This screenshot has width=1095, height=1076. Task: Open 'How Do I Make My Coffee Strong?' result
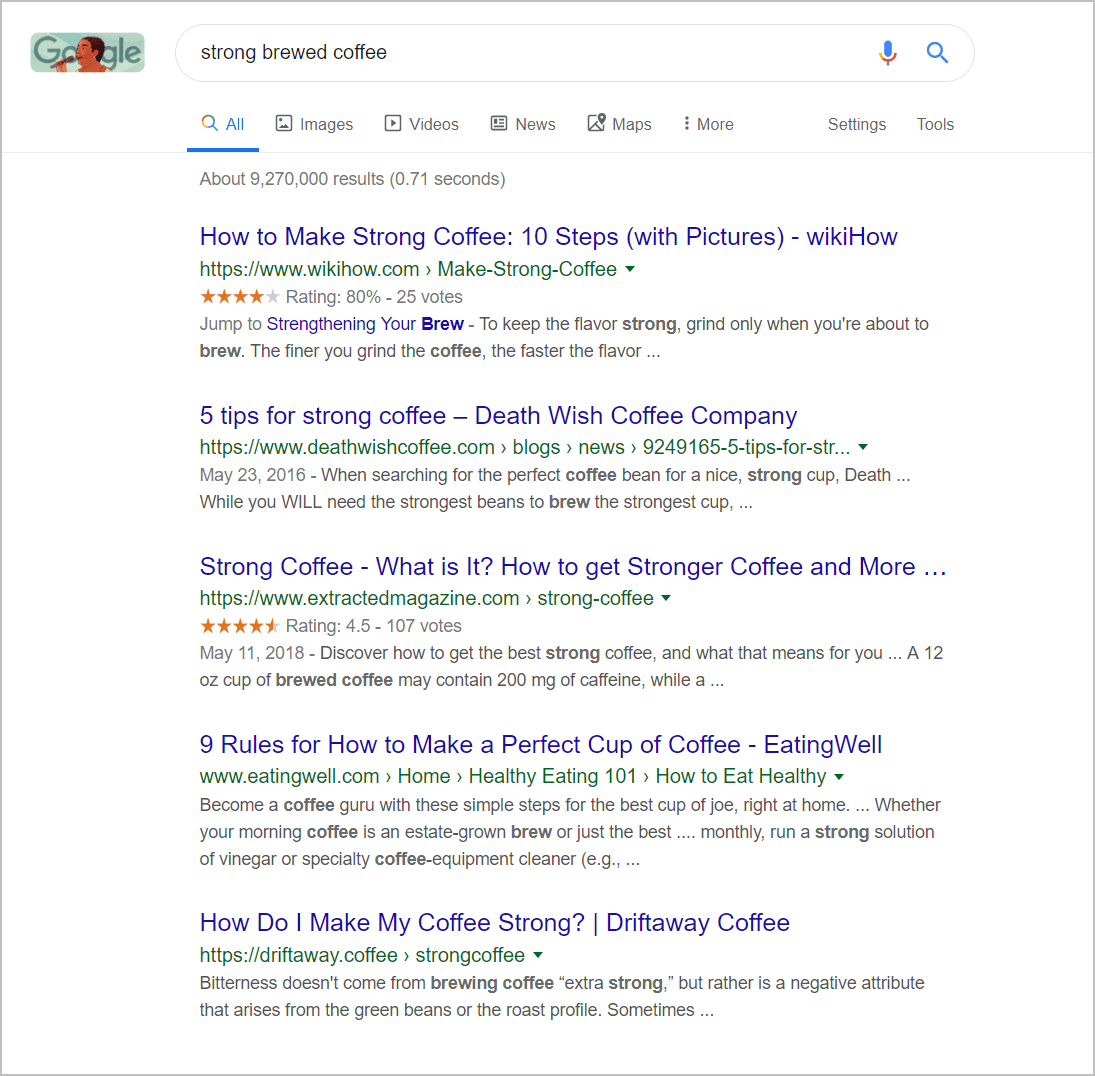click(494, 922)
